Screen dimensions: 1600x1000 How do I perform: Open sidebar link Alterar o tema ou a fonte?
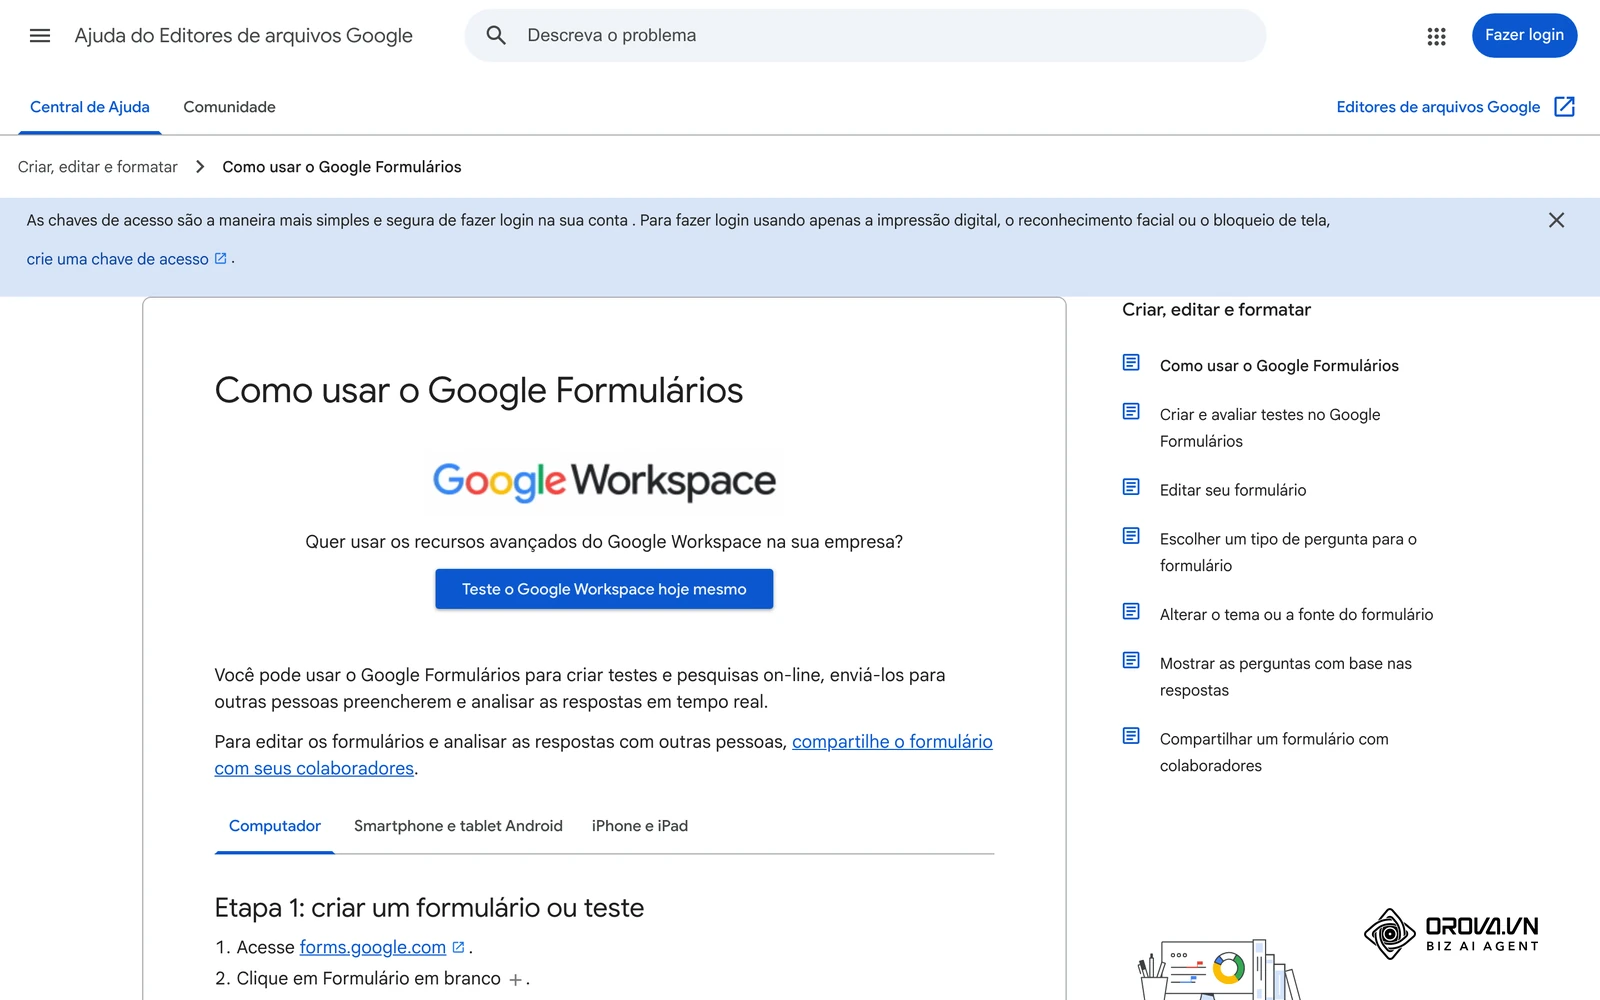tap(1296, 615)
